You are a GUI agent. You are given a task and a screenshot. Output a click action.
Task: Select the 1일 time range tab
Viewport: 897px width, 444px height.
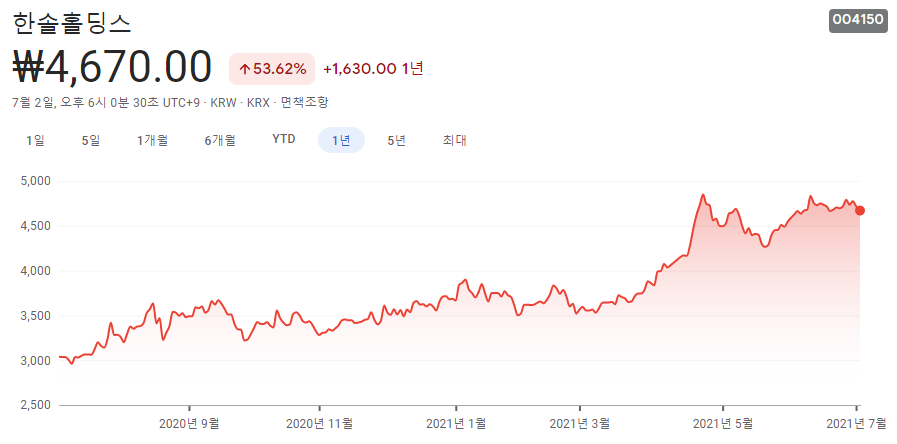35,140
